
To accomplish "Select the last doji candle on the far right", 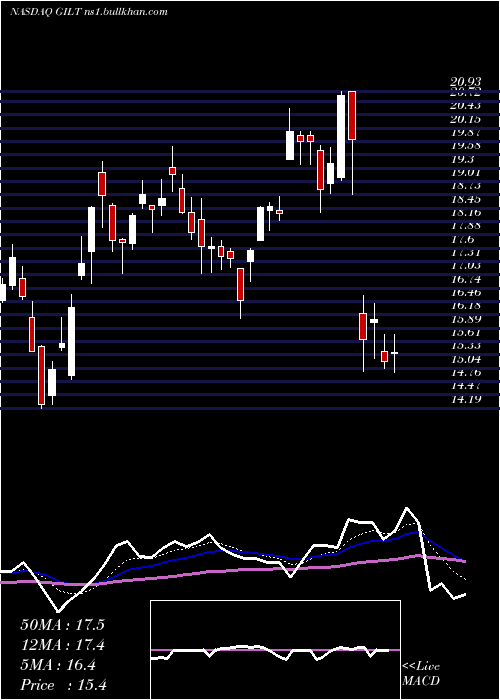I will 395,353.
